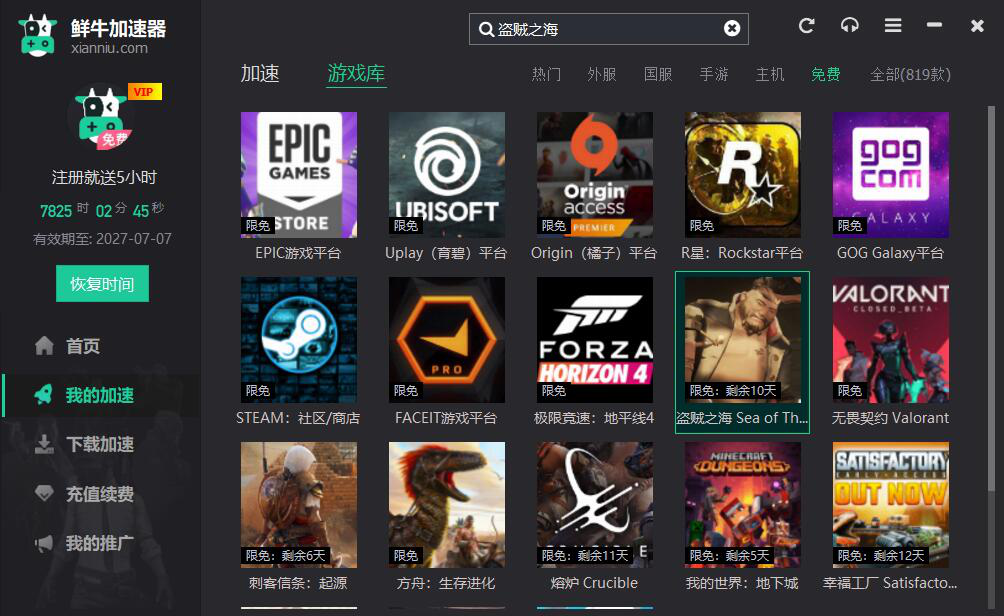Select the Forza Horizon 4 tile

(x=595, y=339)
